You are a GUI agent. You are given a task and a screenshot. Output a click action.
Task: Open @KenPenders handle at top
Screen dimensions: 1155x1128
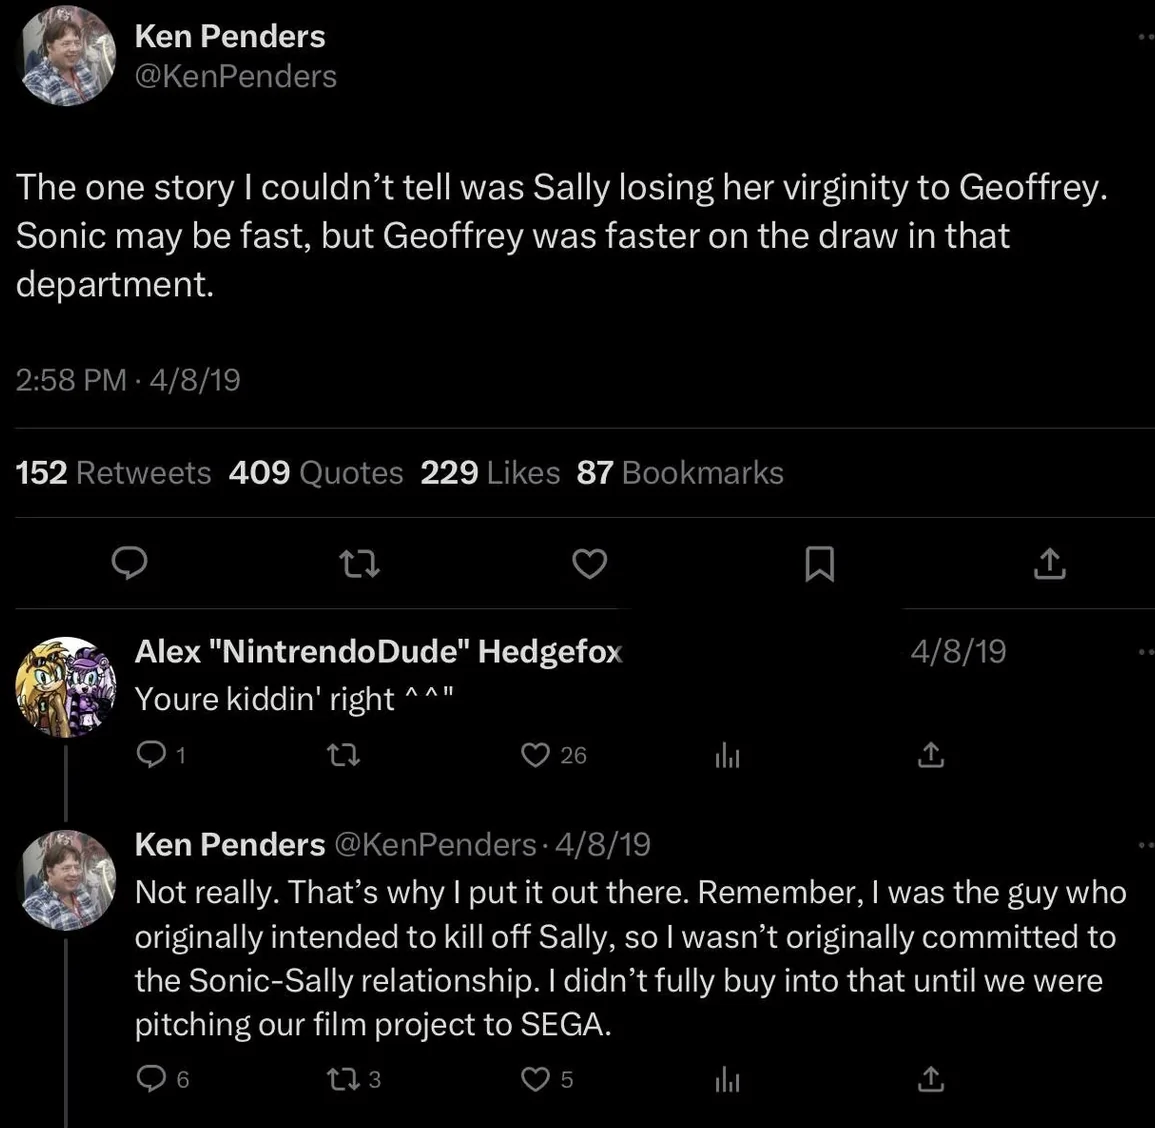pos(236,77)
